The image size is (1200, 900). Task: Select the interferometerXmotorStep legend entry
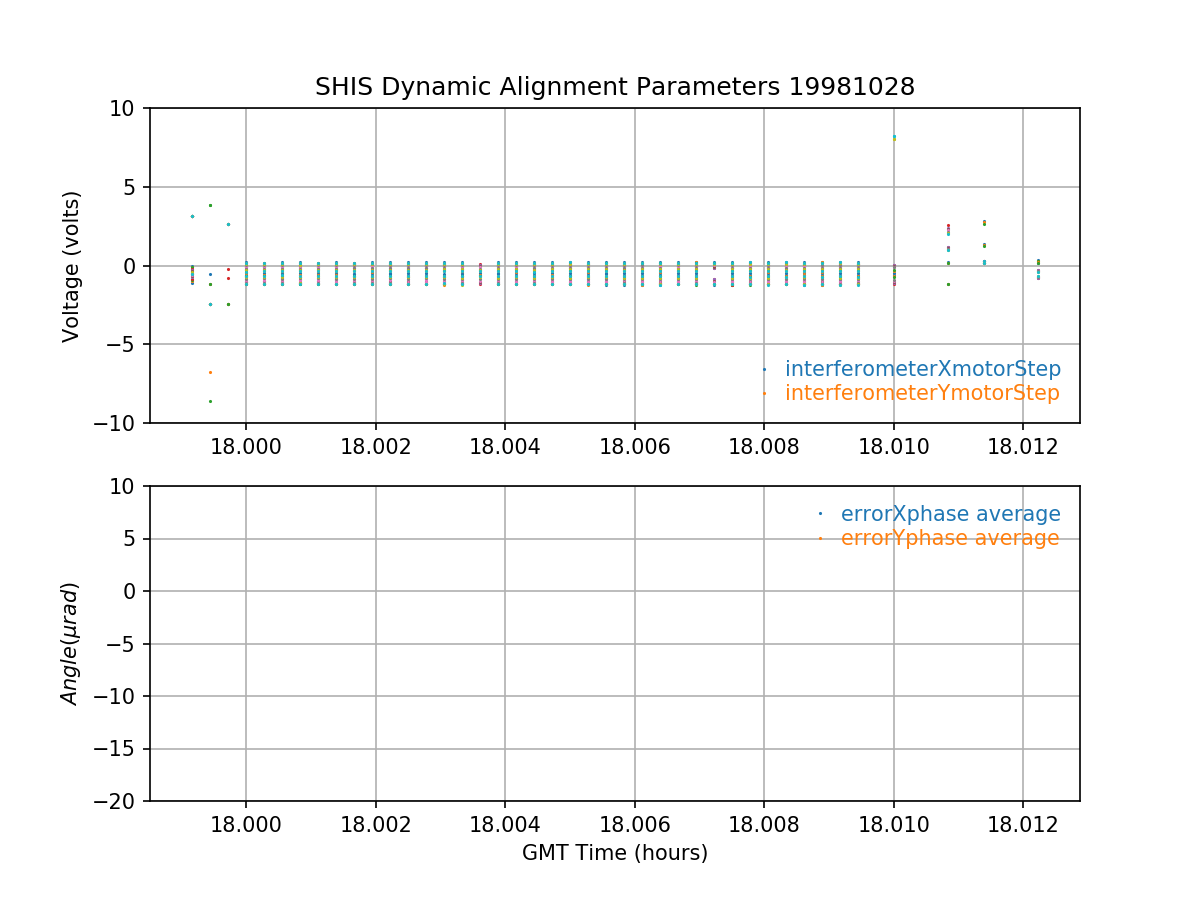point(922,368)
